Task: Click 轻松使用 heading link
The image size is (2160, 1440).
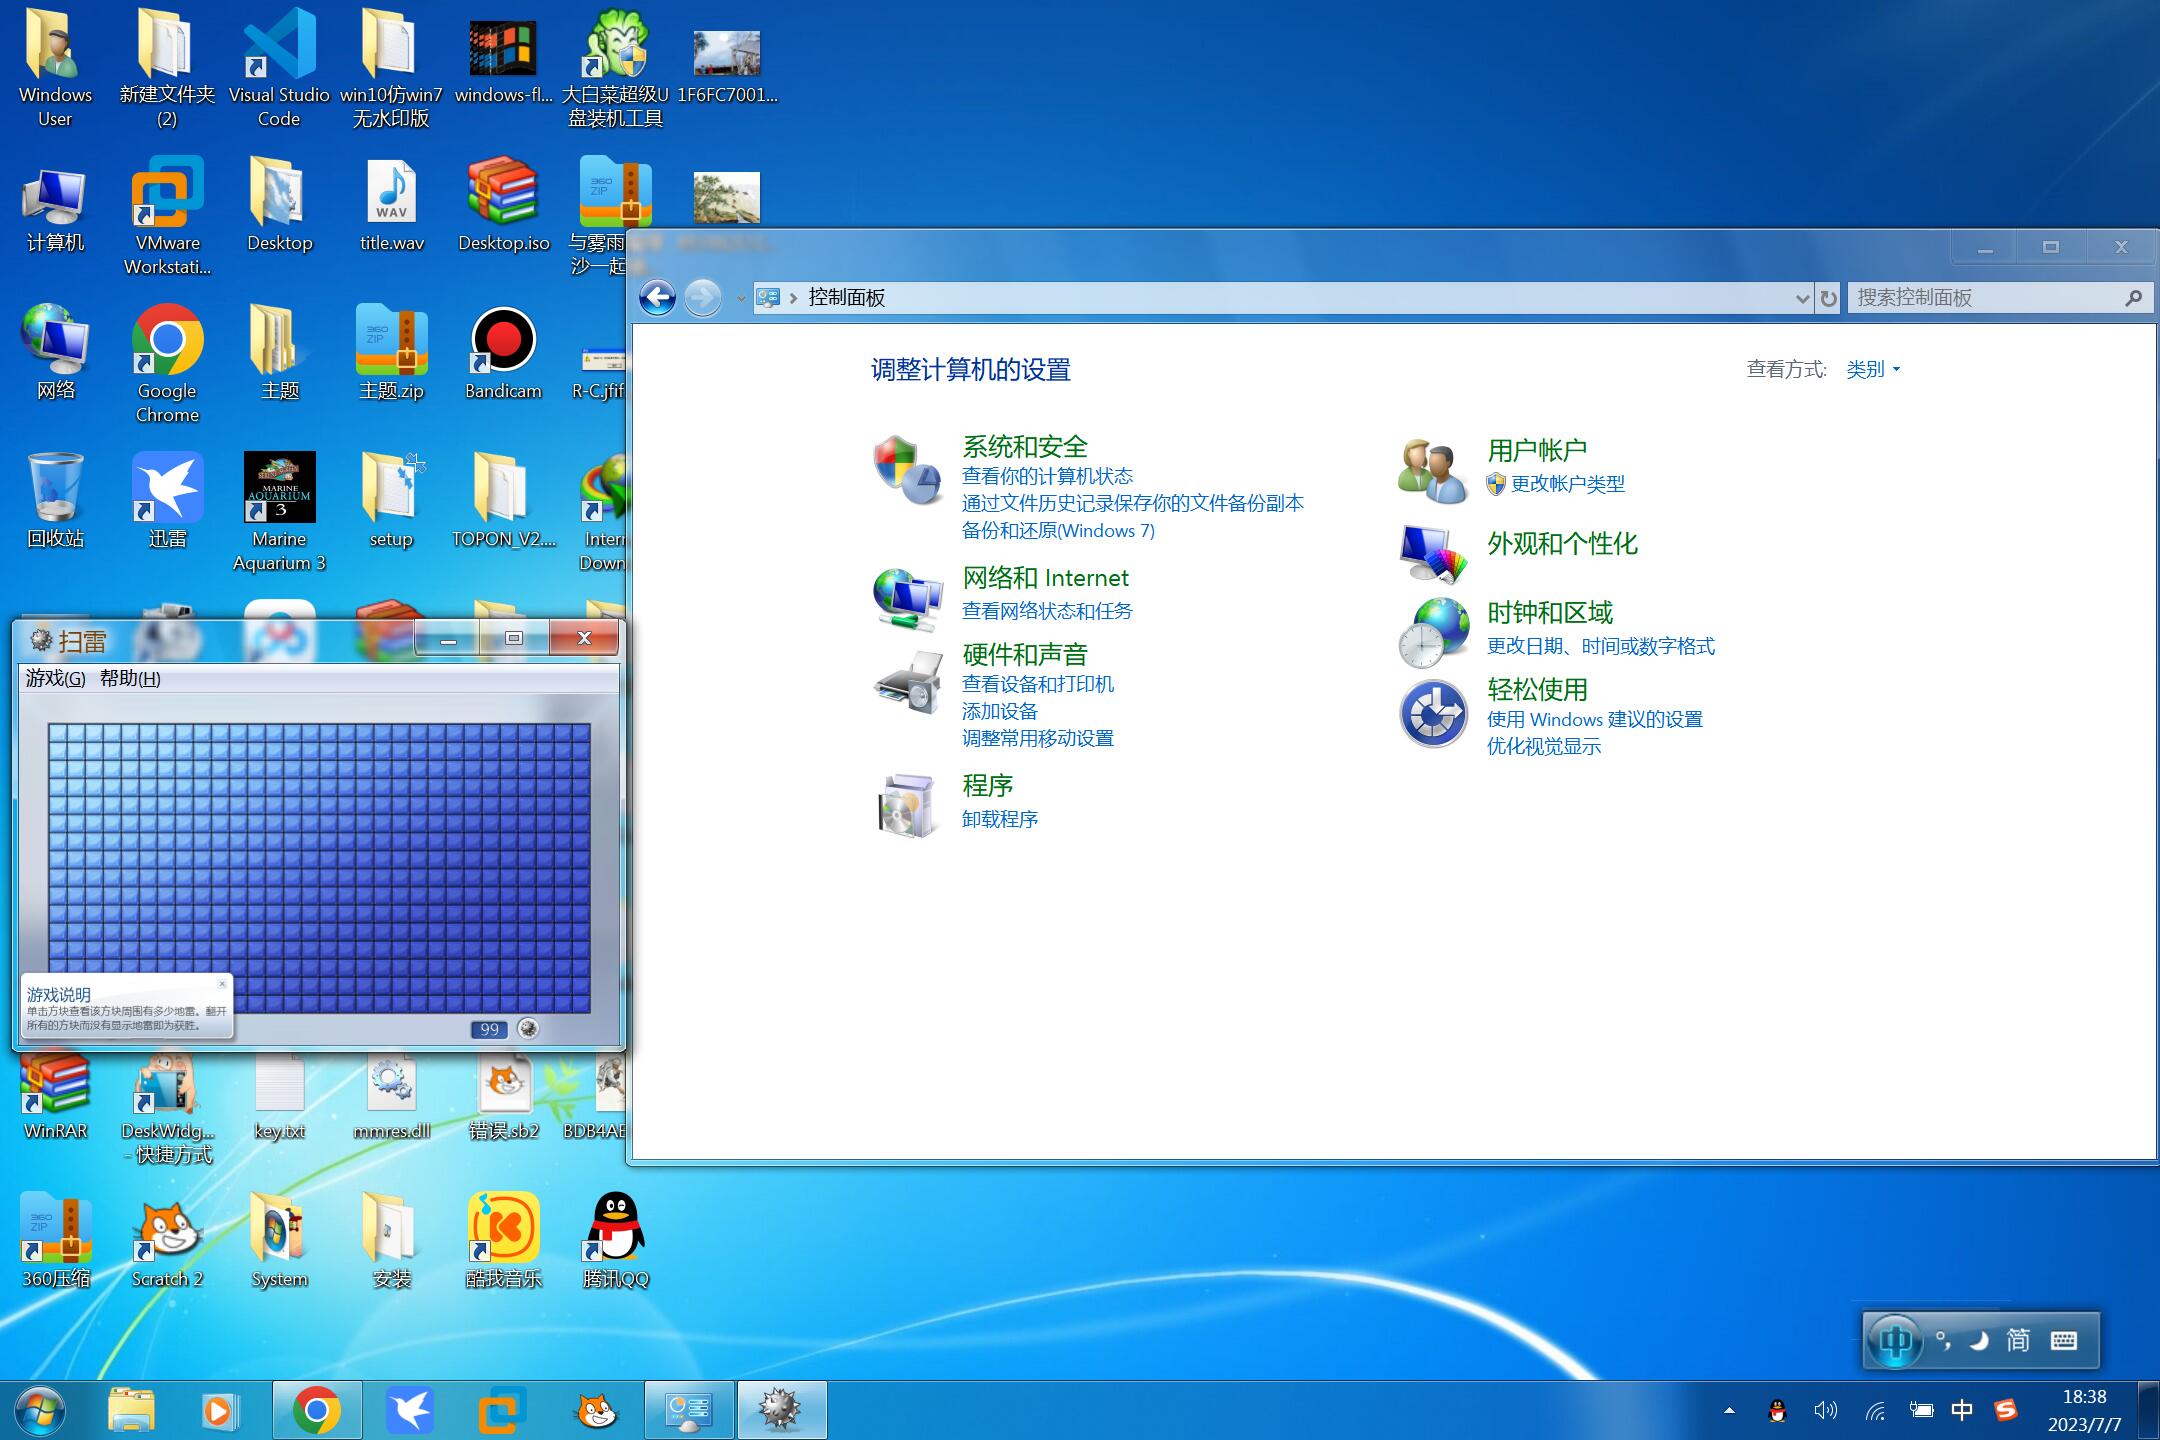Action: click(1537, 689)
